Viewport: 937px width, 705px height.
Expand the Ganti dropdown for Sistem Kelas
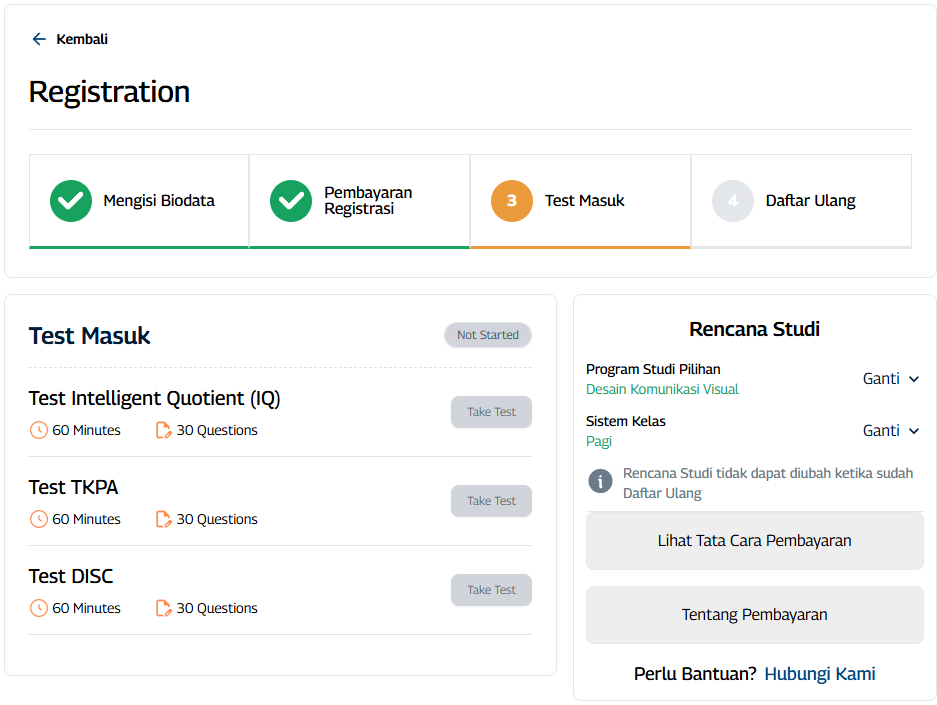(x=890, y=431)
